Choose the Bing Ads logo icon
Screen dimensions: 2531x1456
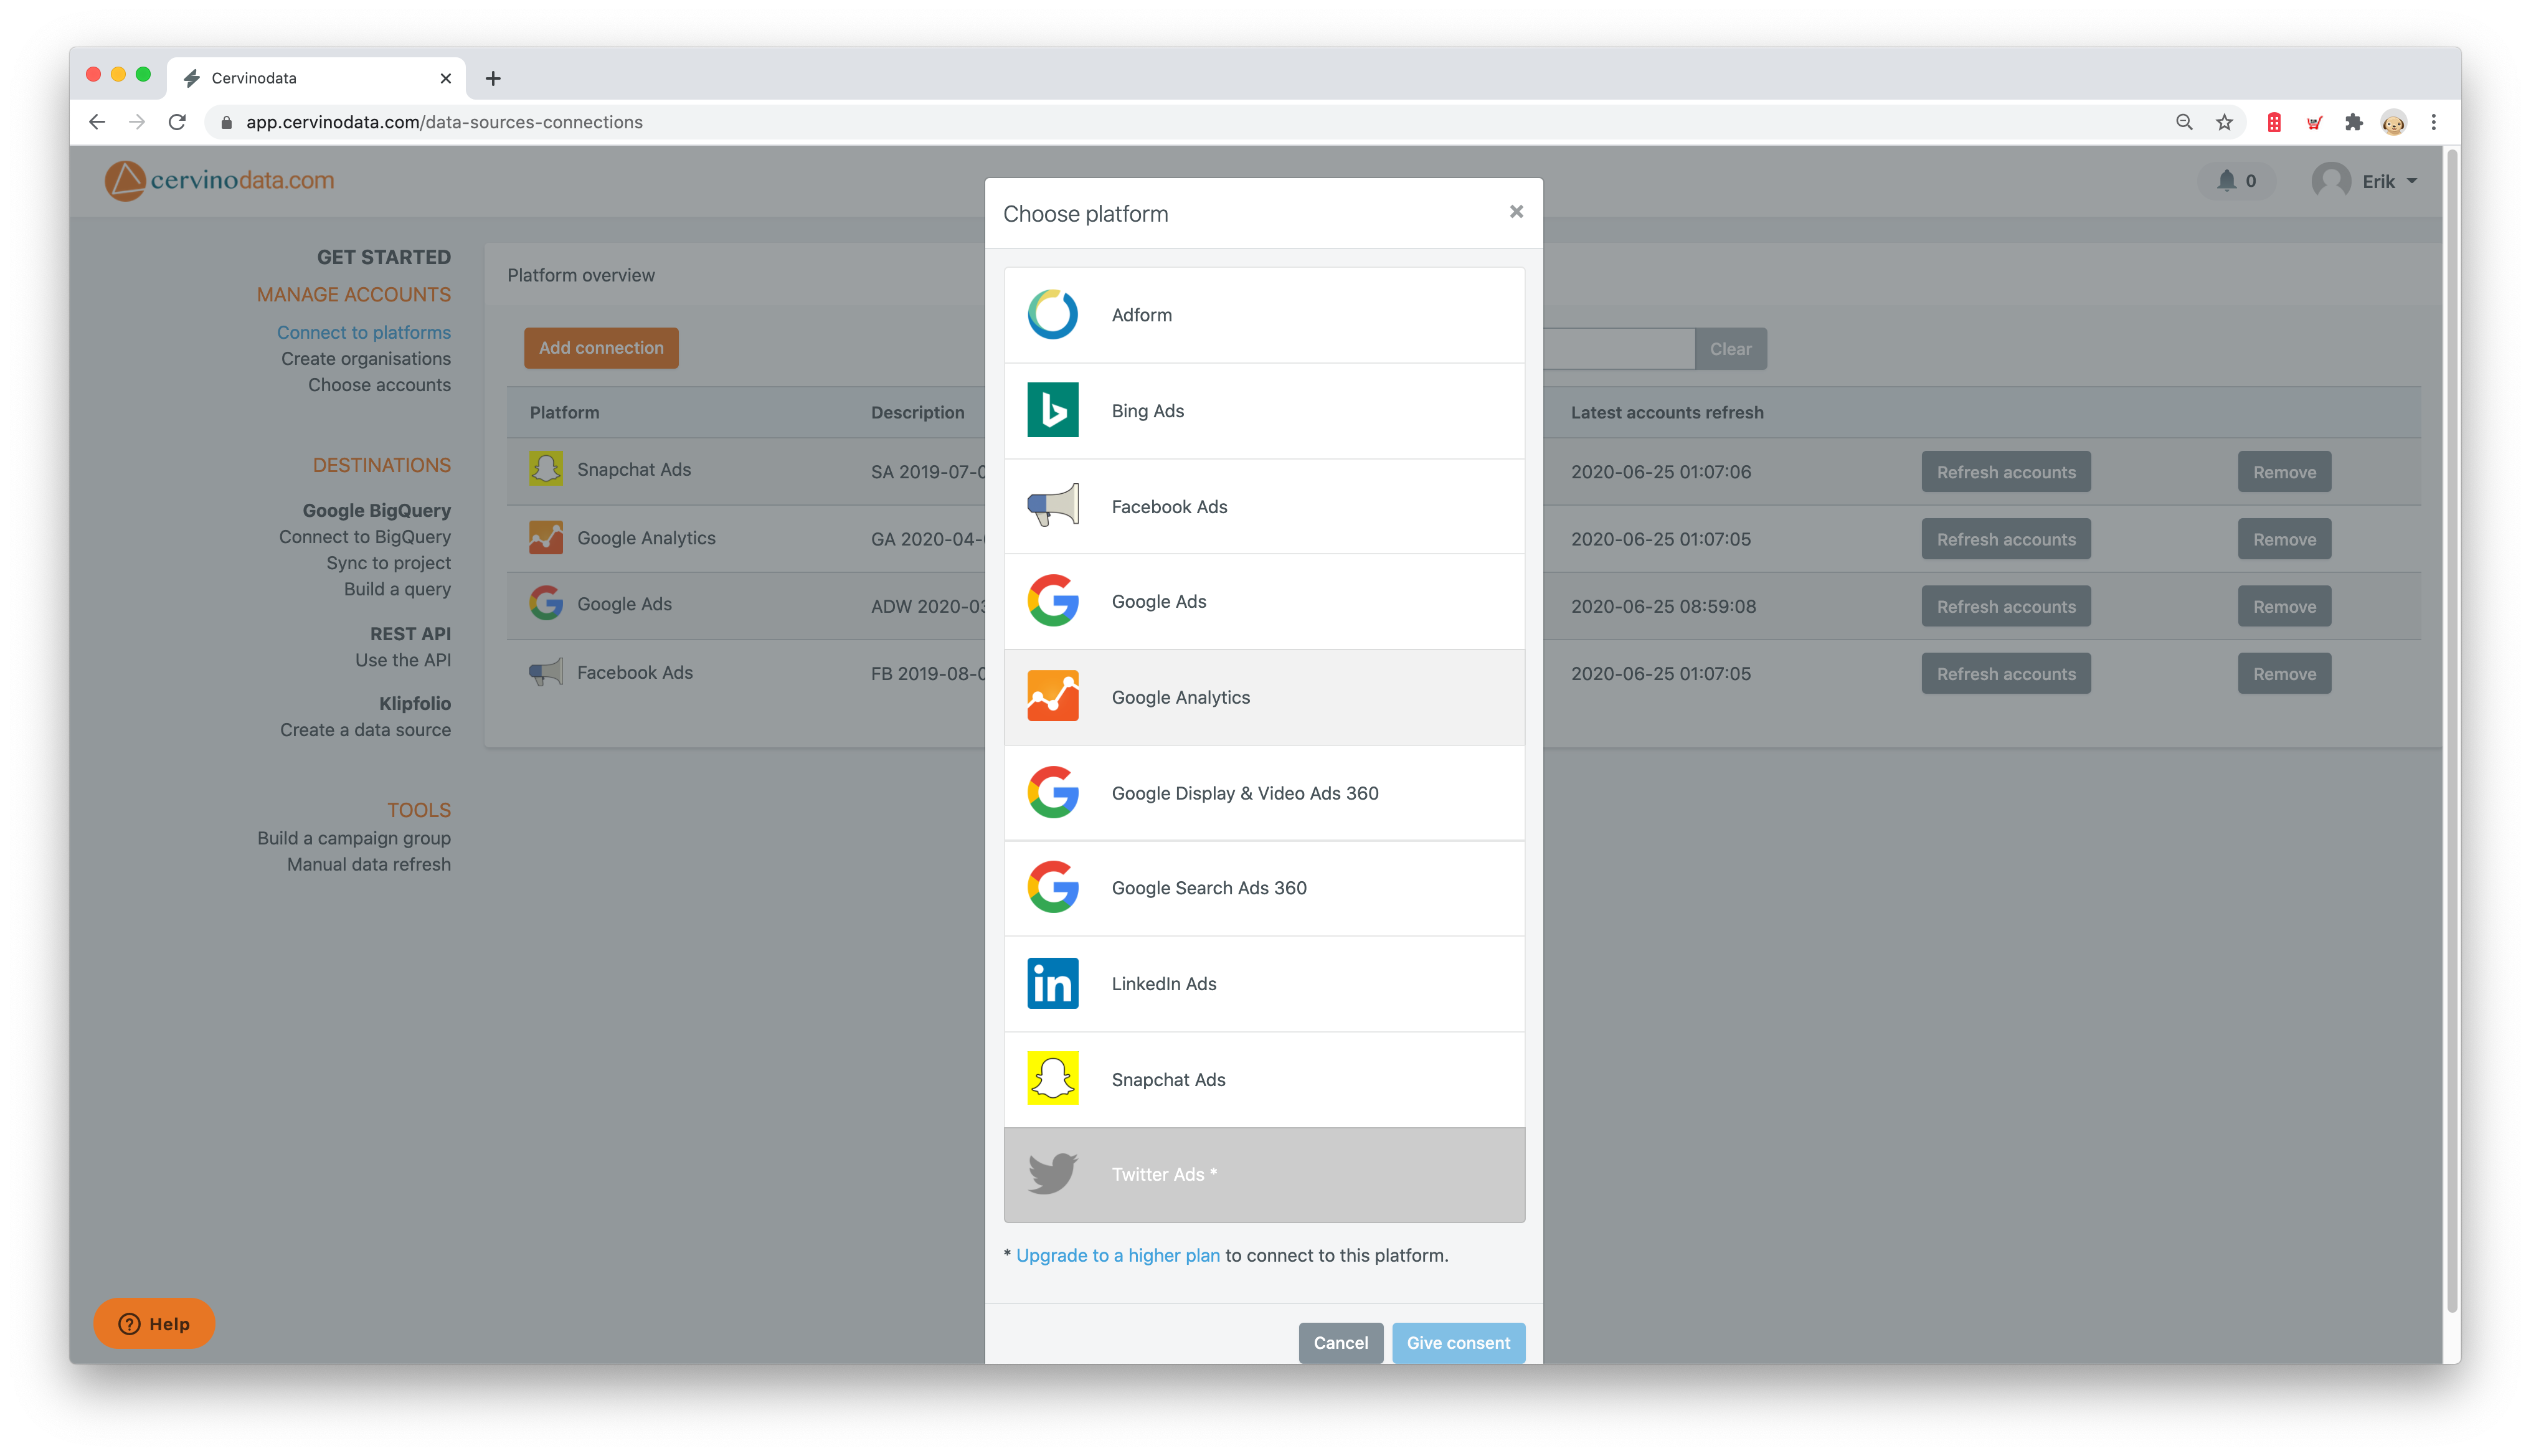point(1052,410)
